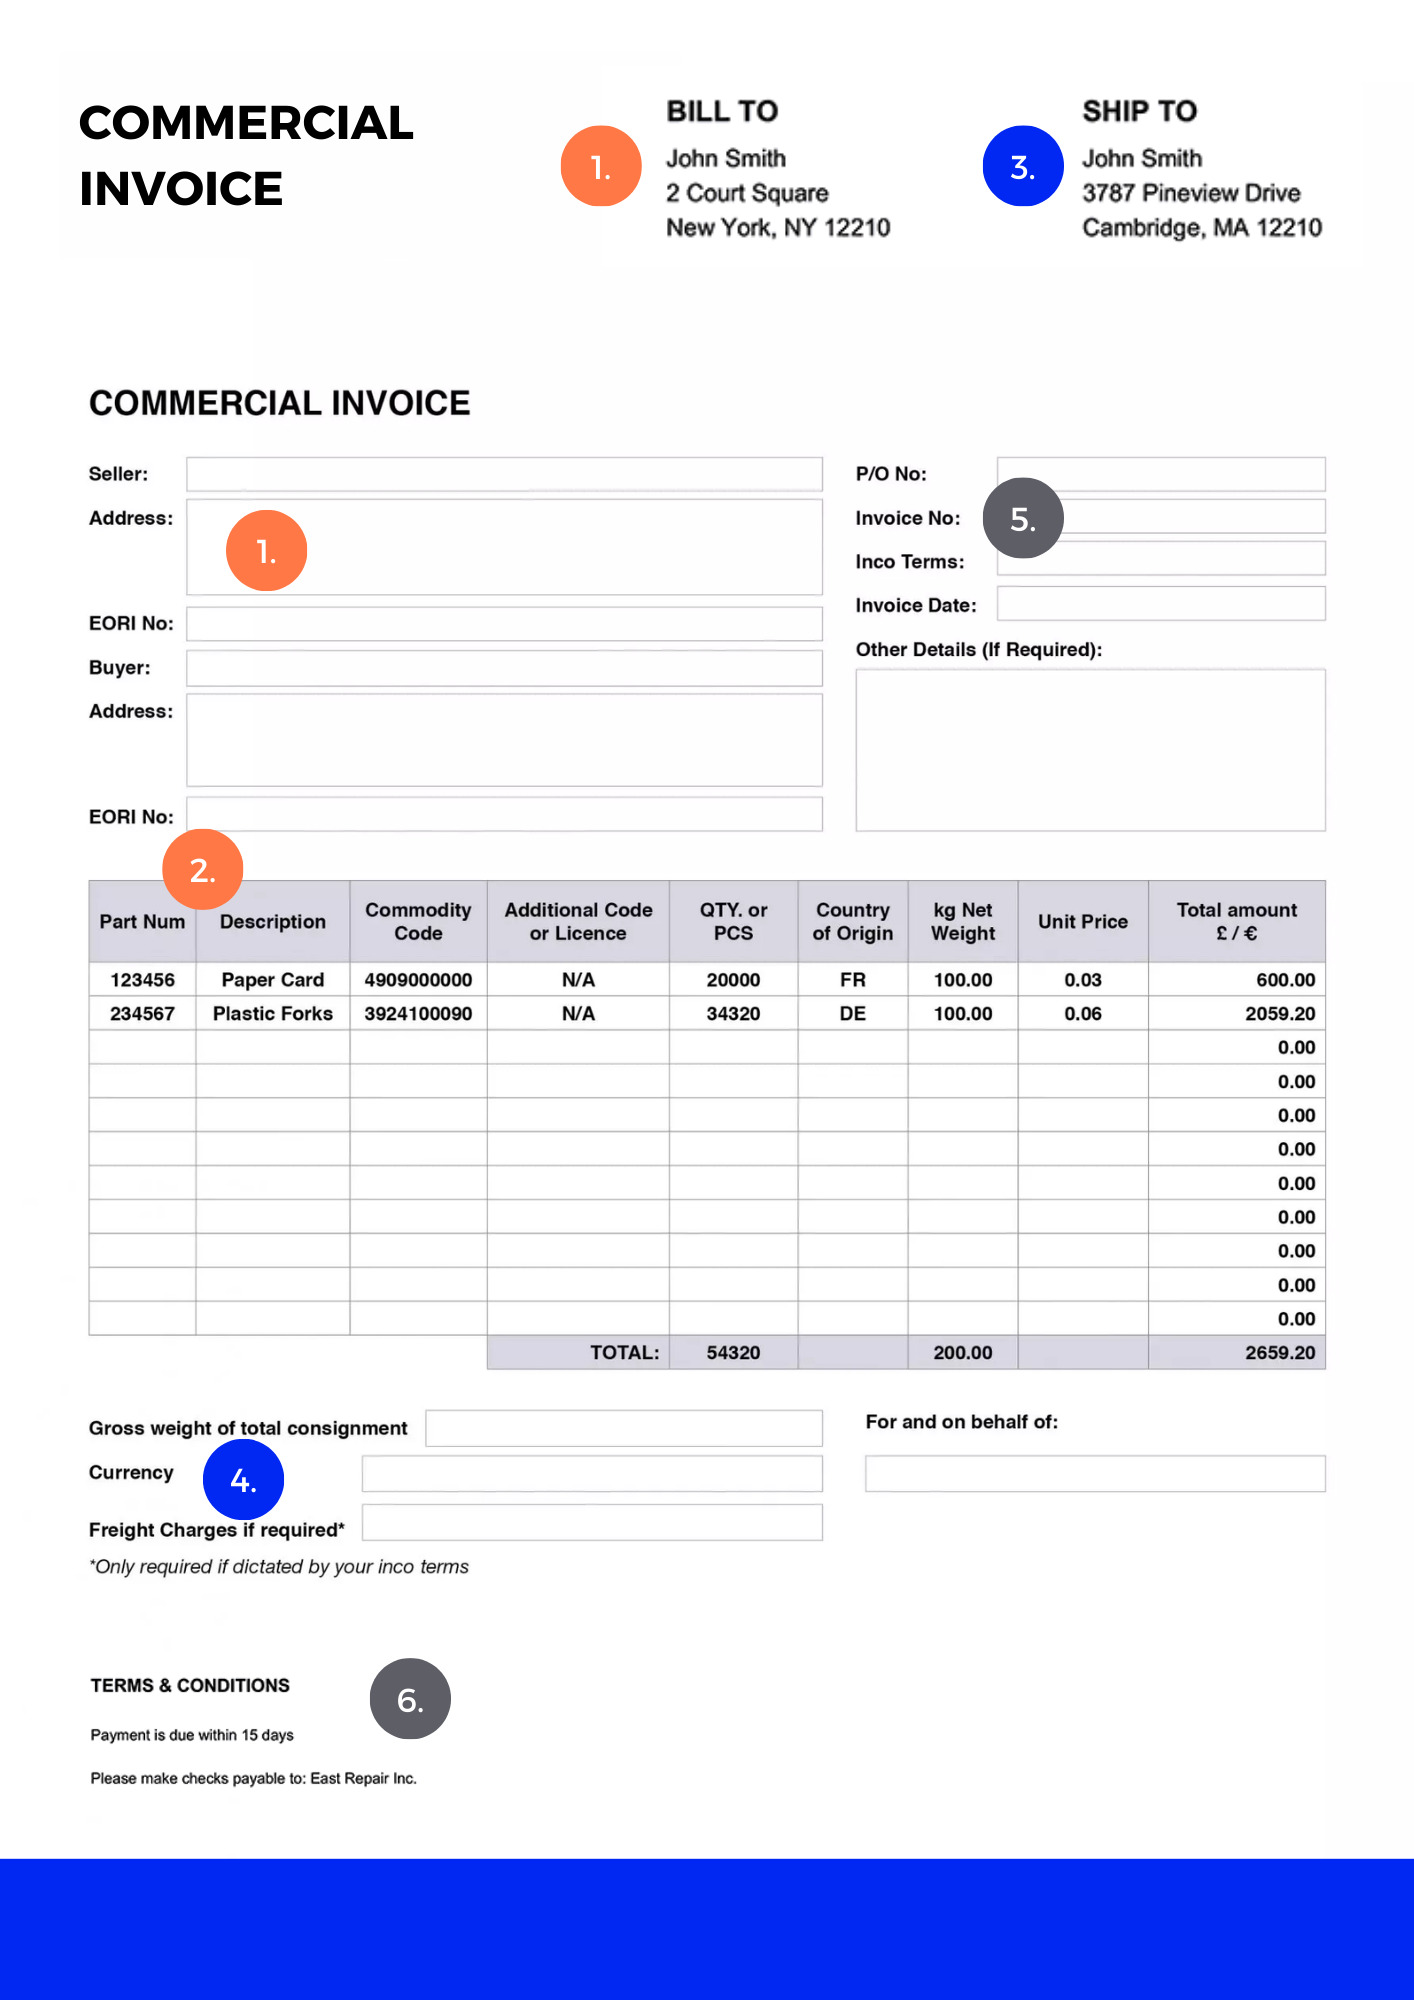1414x2000 pixels.
Task: Click 'New York, NY 12210' text
Action: tap(778, 228)
